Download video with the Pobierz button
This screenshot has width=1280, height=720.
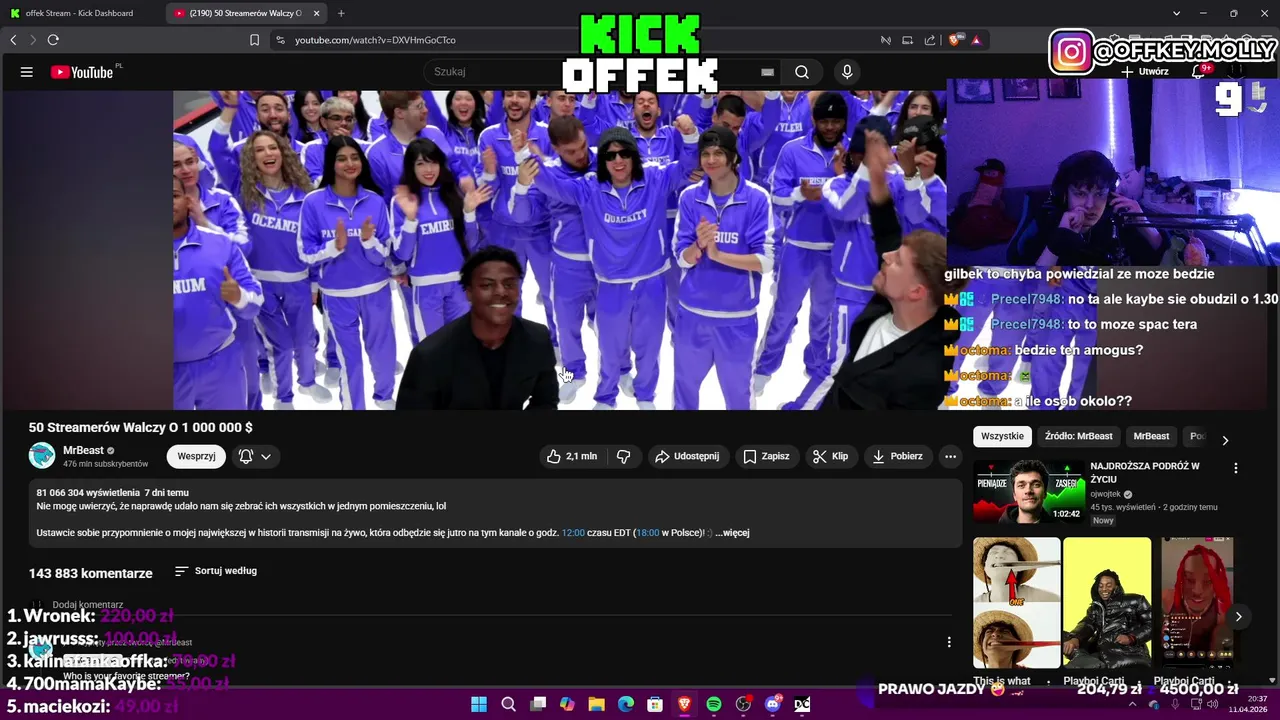pos(897,456)
